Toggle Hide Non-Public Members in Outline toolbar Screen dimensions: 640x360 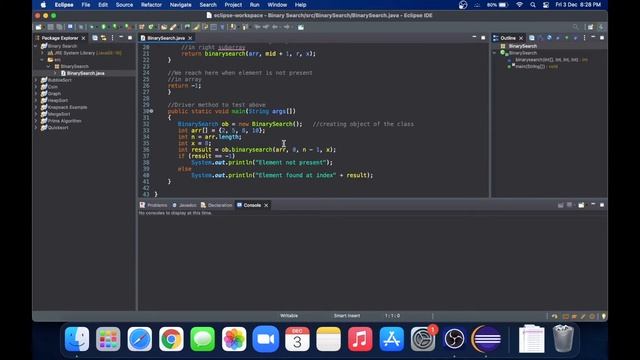coord(567,38)
